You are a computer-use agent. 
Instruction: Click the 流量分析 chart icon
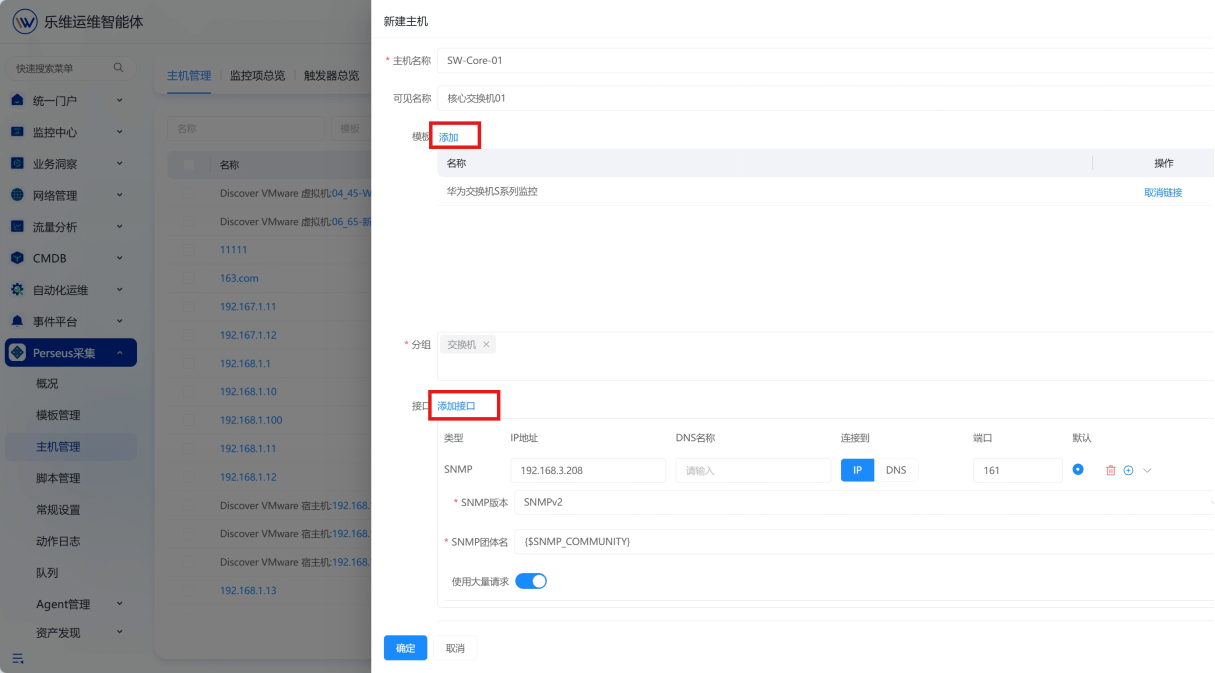click(x=17, y=227)
